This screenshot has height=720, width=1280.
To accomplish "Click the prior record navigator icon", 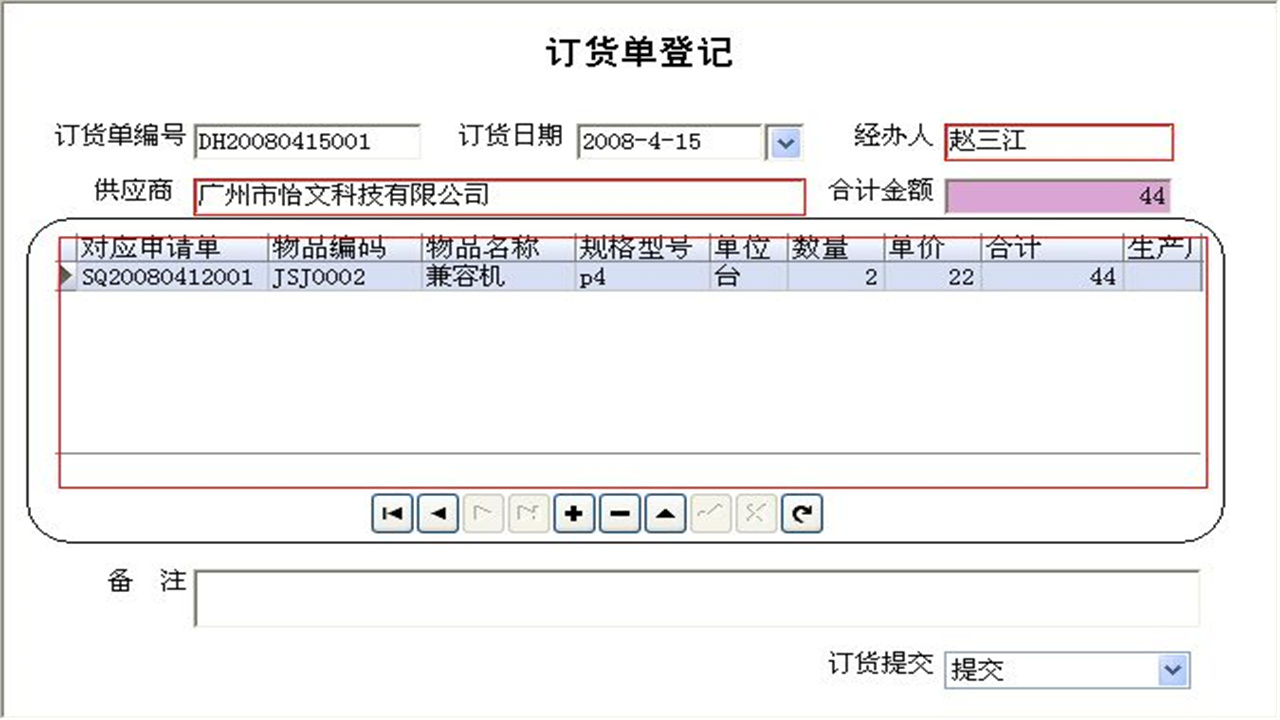I will [437, 513].
